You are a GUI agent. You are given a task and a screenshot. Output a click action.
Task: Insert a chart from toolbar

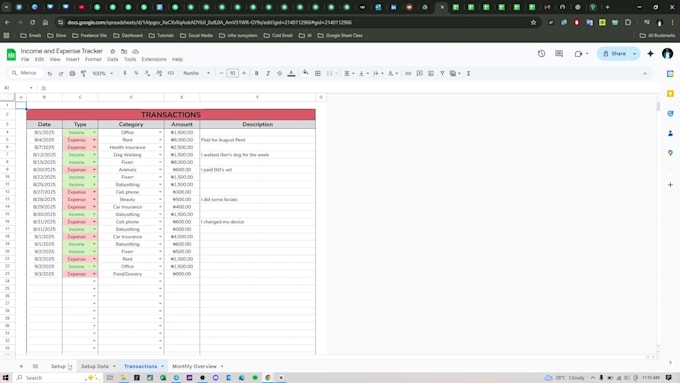click(x=431, y=73)
